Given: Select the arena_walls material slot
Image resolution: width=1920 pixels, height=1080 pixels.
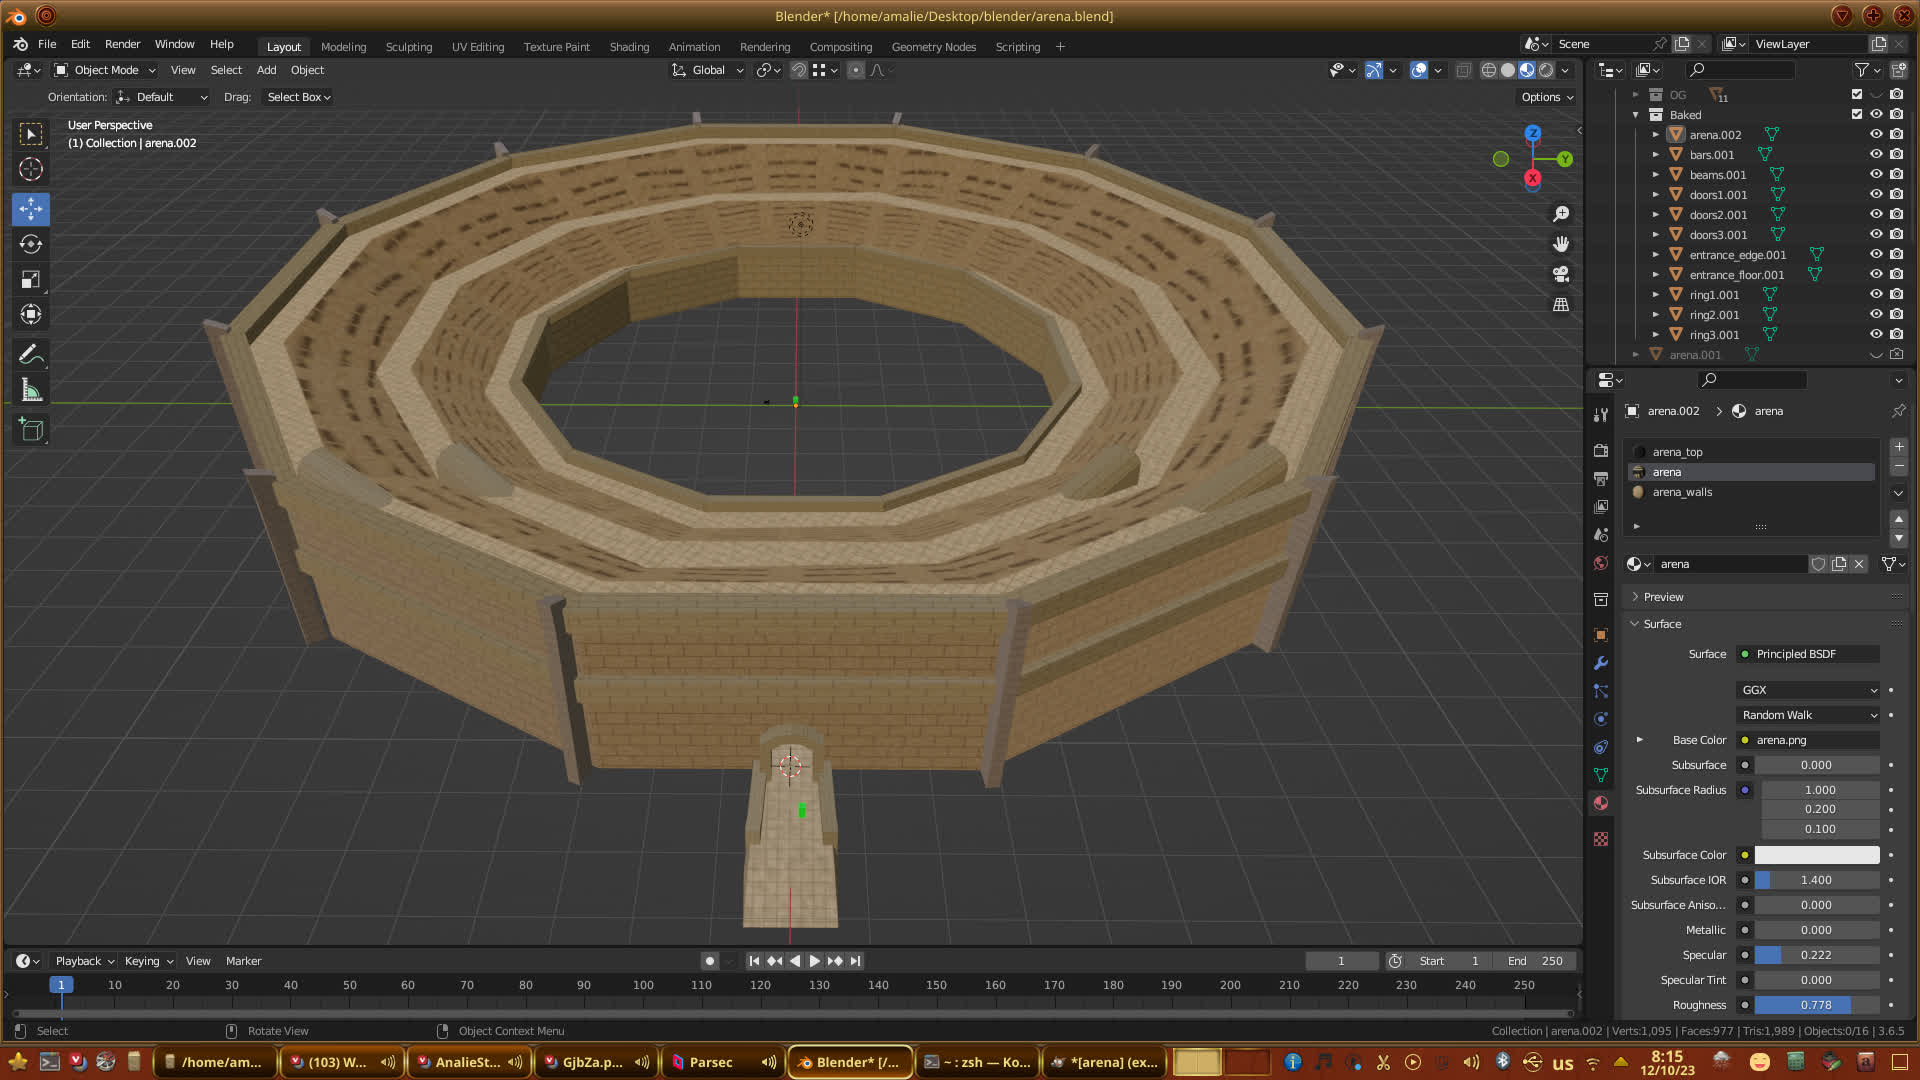Looking at the screenshot, I should click(x=1682, y=492).
